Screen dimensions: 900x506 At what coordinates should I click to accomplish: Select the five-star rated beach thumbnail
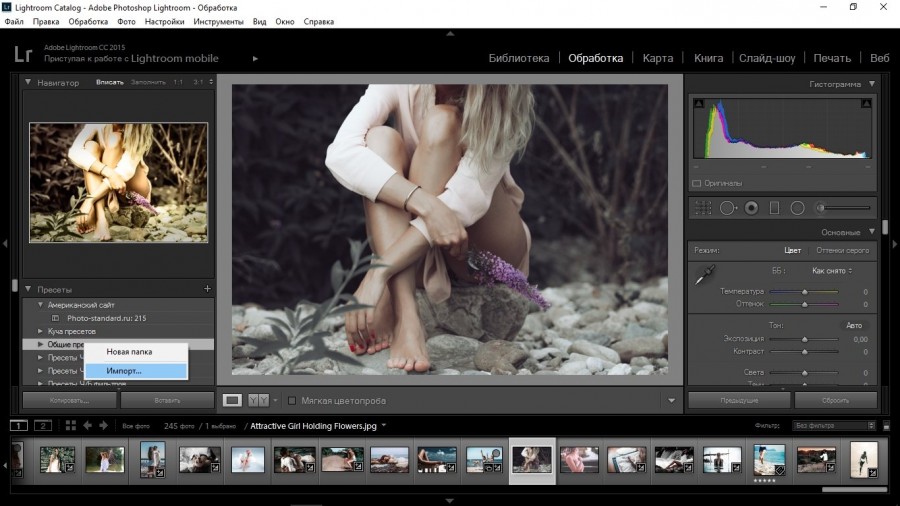tap(769, 460)
